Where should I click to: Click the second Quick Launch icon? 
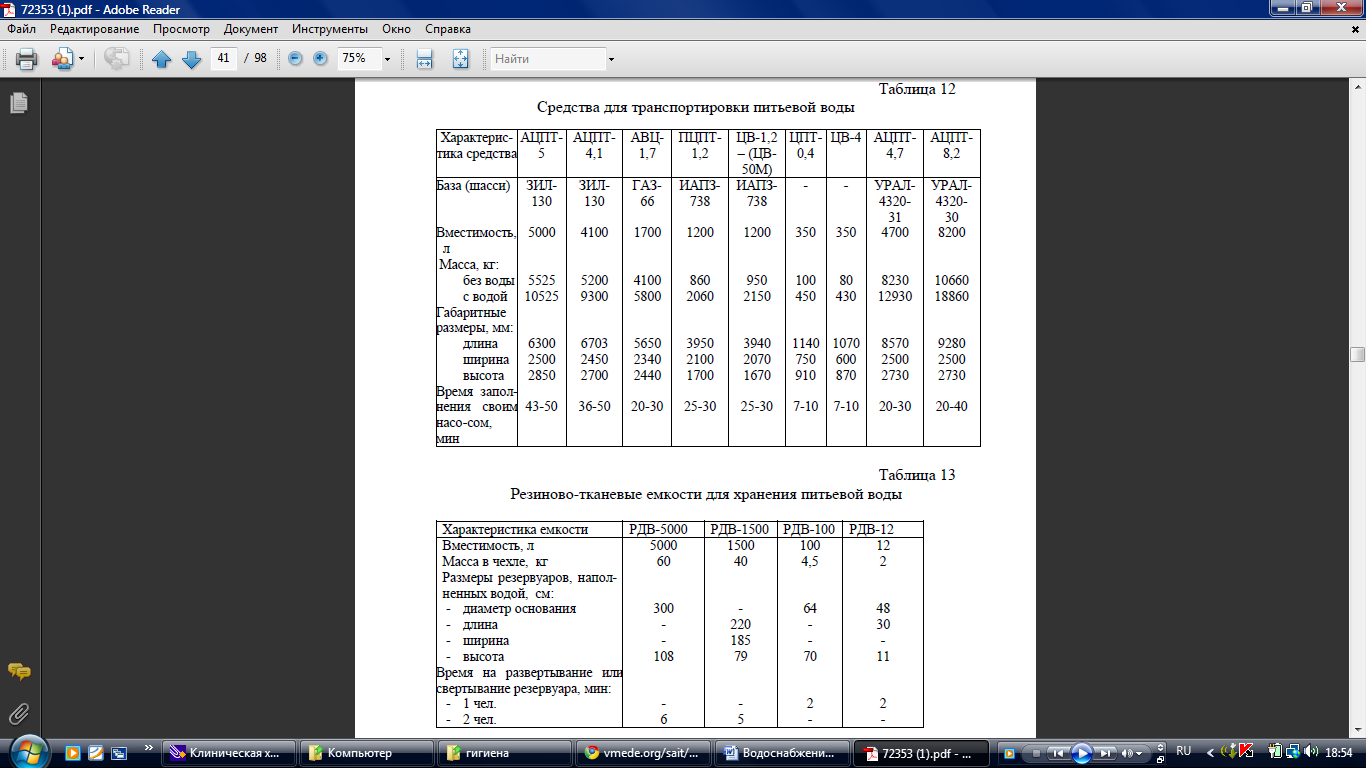pos(96,752)
